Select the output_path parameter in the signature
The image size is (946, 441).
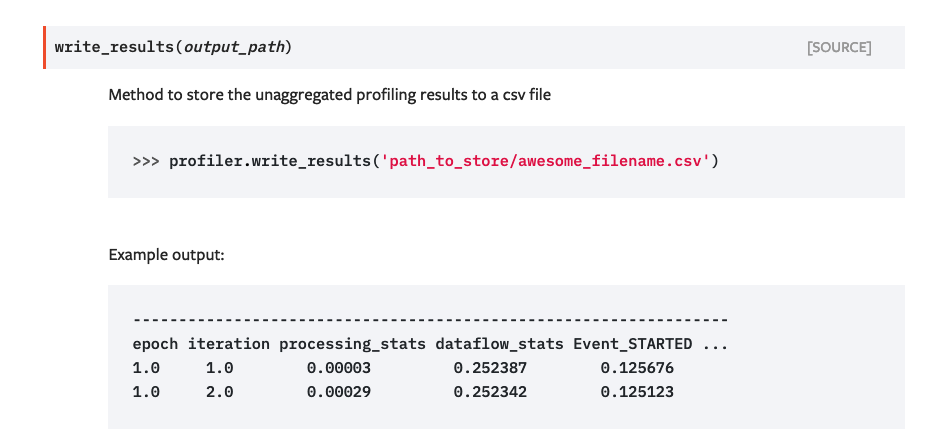click(234, 47)
